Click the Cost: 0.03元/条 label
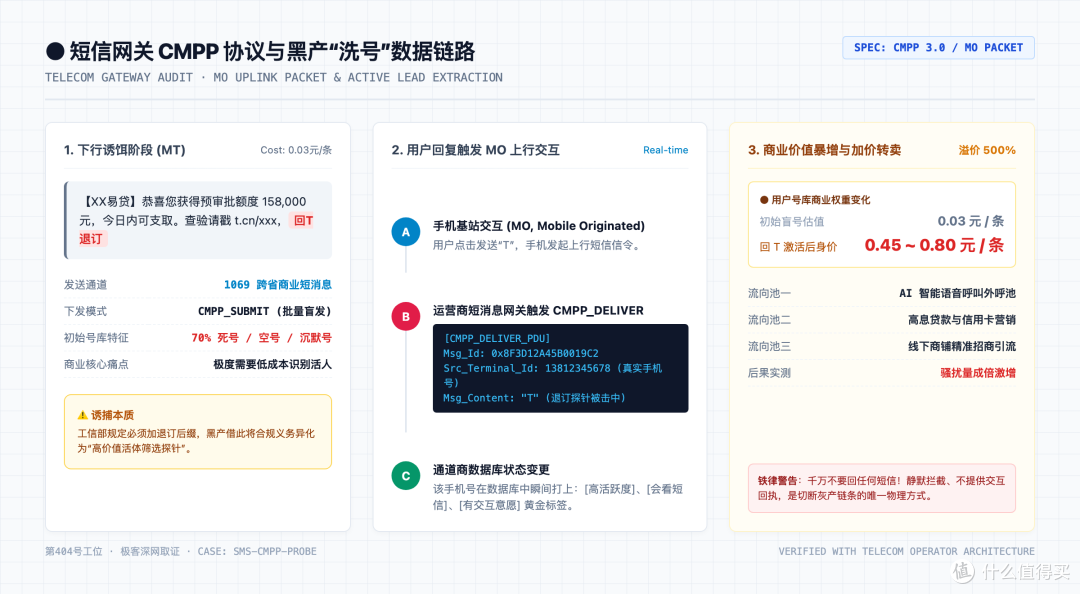Viewport: 1080px width, 594px height. point(296,150)
